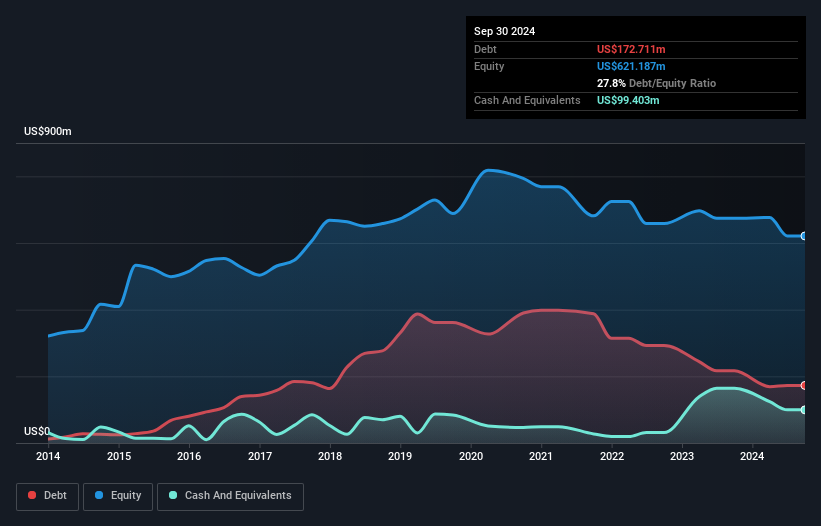Click the teal Cash endpoint marker
821x526 pixels.
[804, 410]
